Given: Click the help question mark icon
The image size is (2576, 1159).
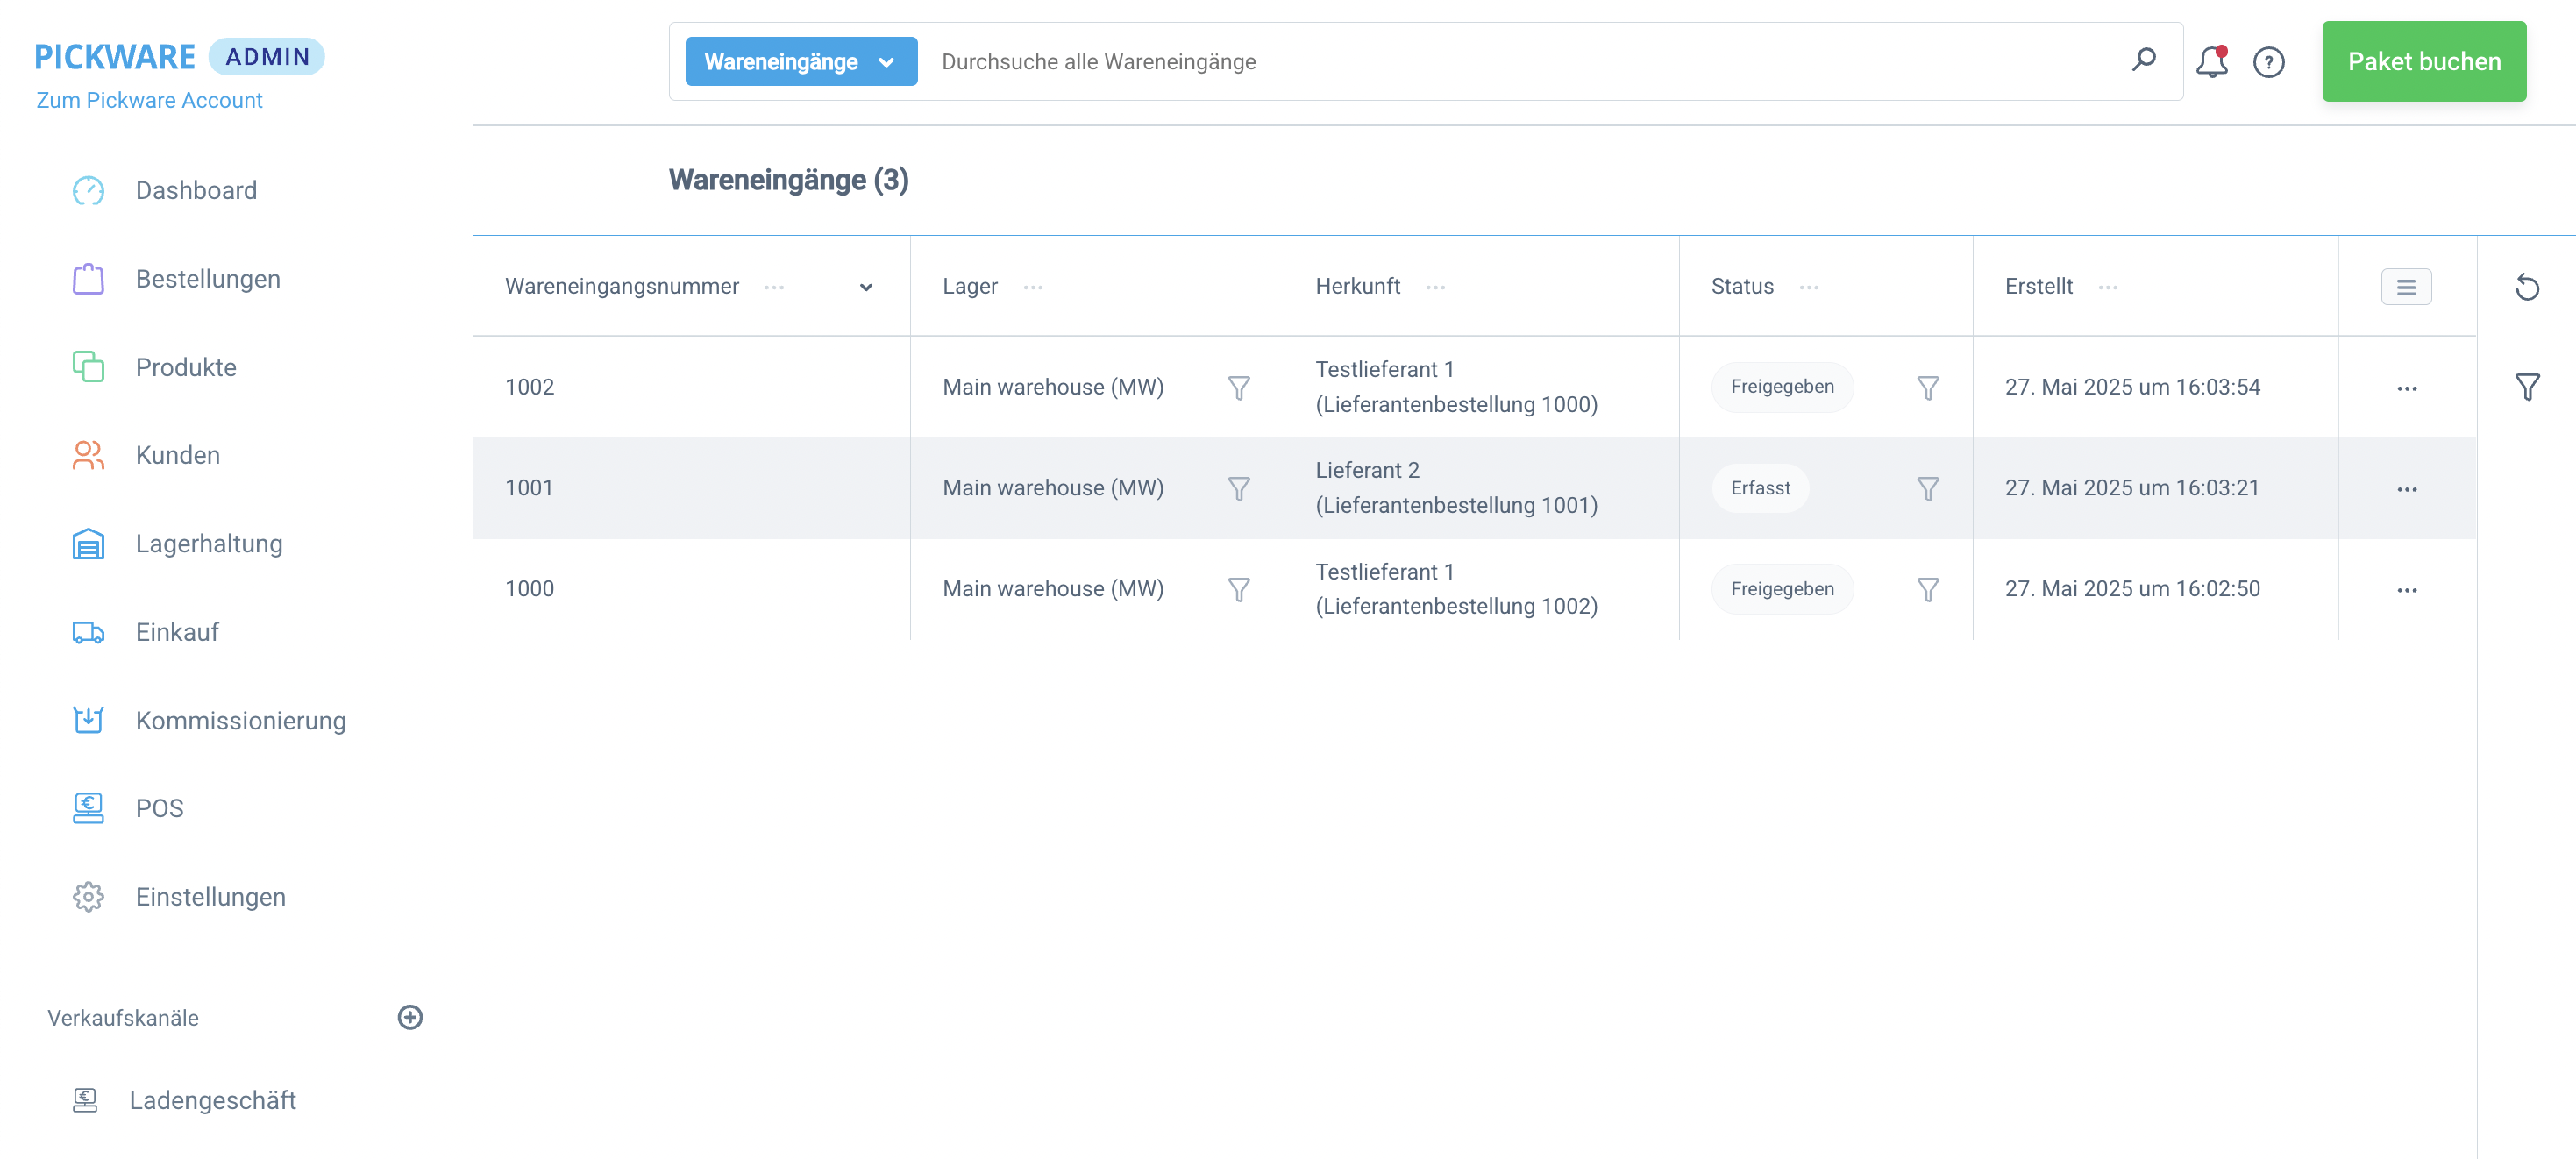Looking at the screenshot, I should (x=2268, y=62).
